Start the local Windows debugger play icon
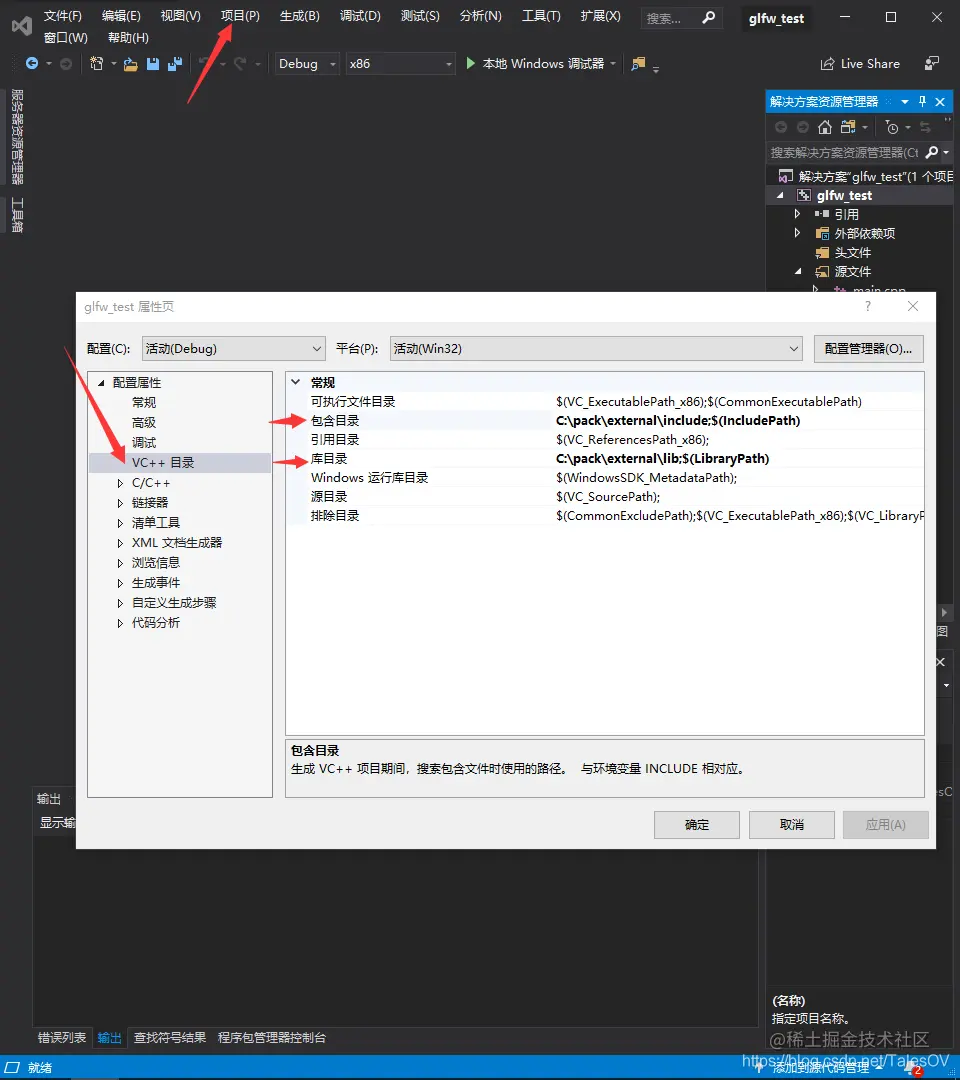 click(470, 63)
